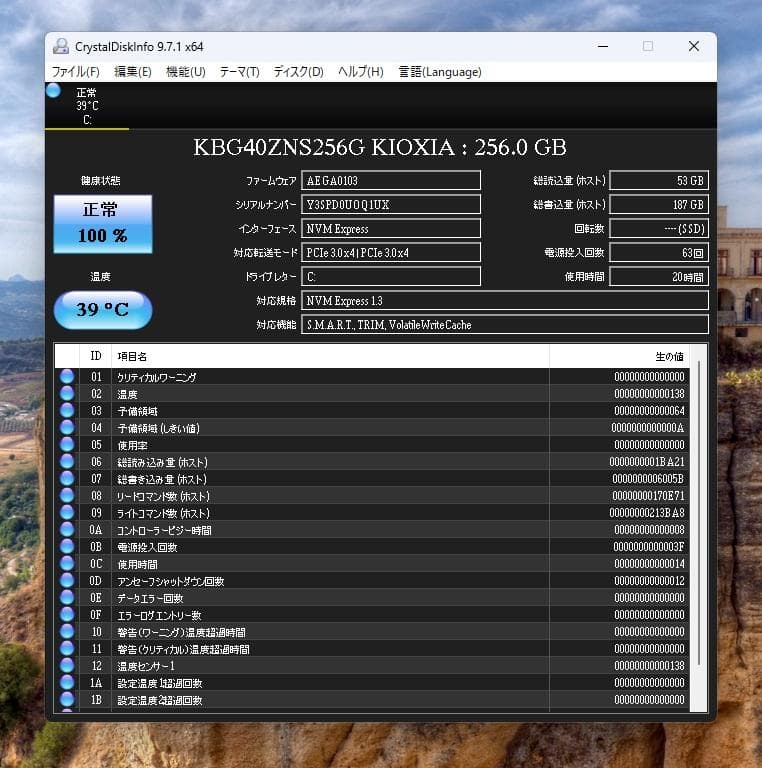Click raw value 0000000006005B
This screenshot has width=762, height=768.
[648, 479]
